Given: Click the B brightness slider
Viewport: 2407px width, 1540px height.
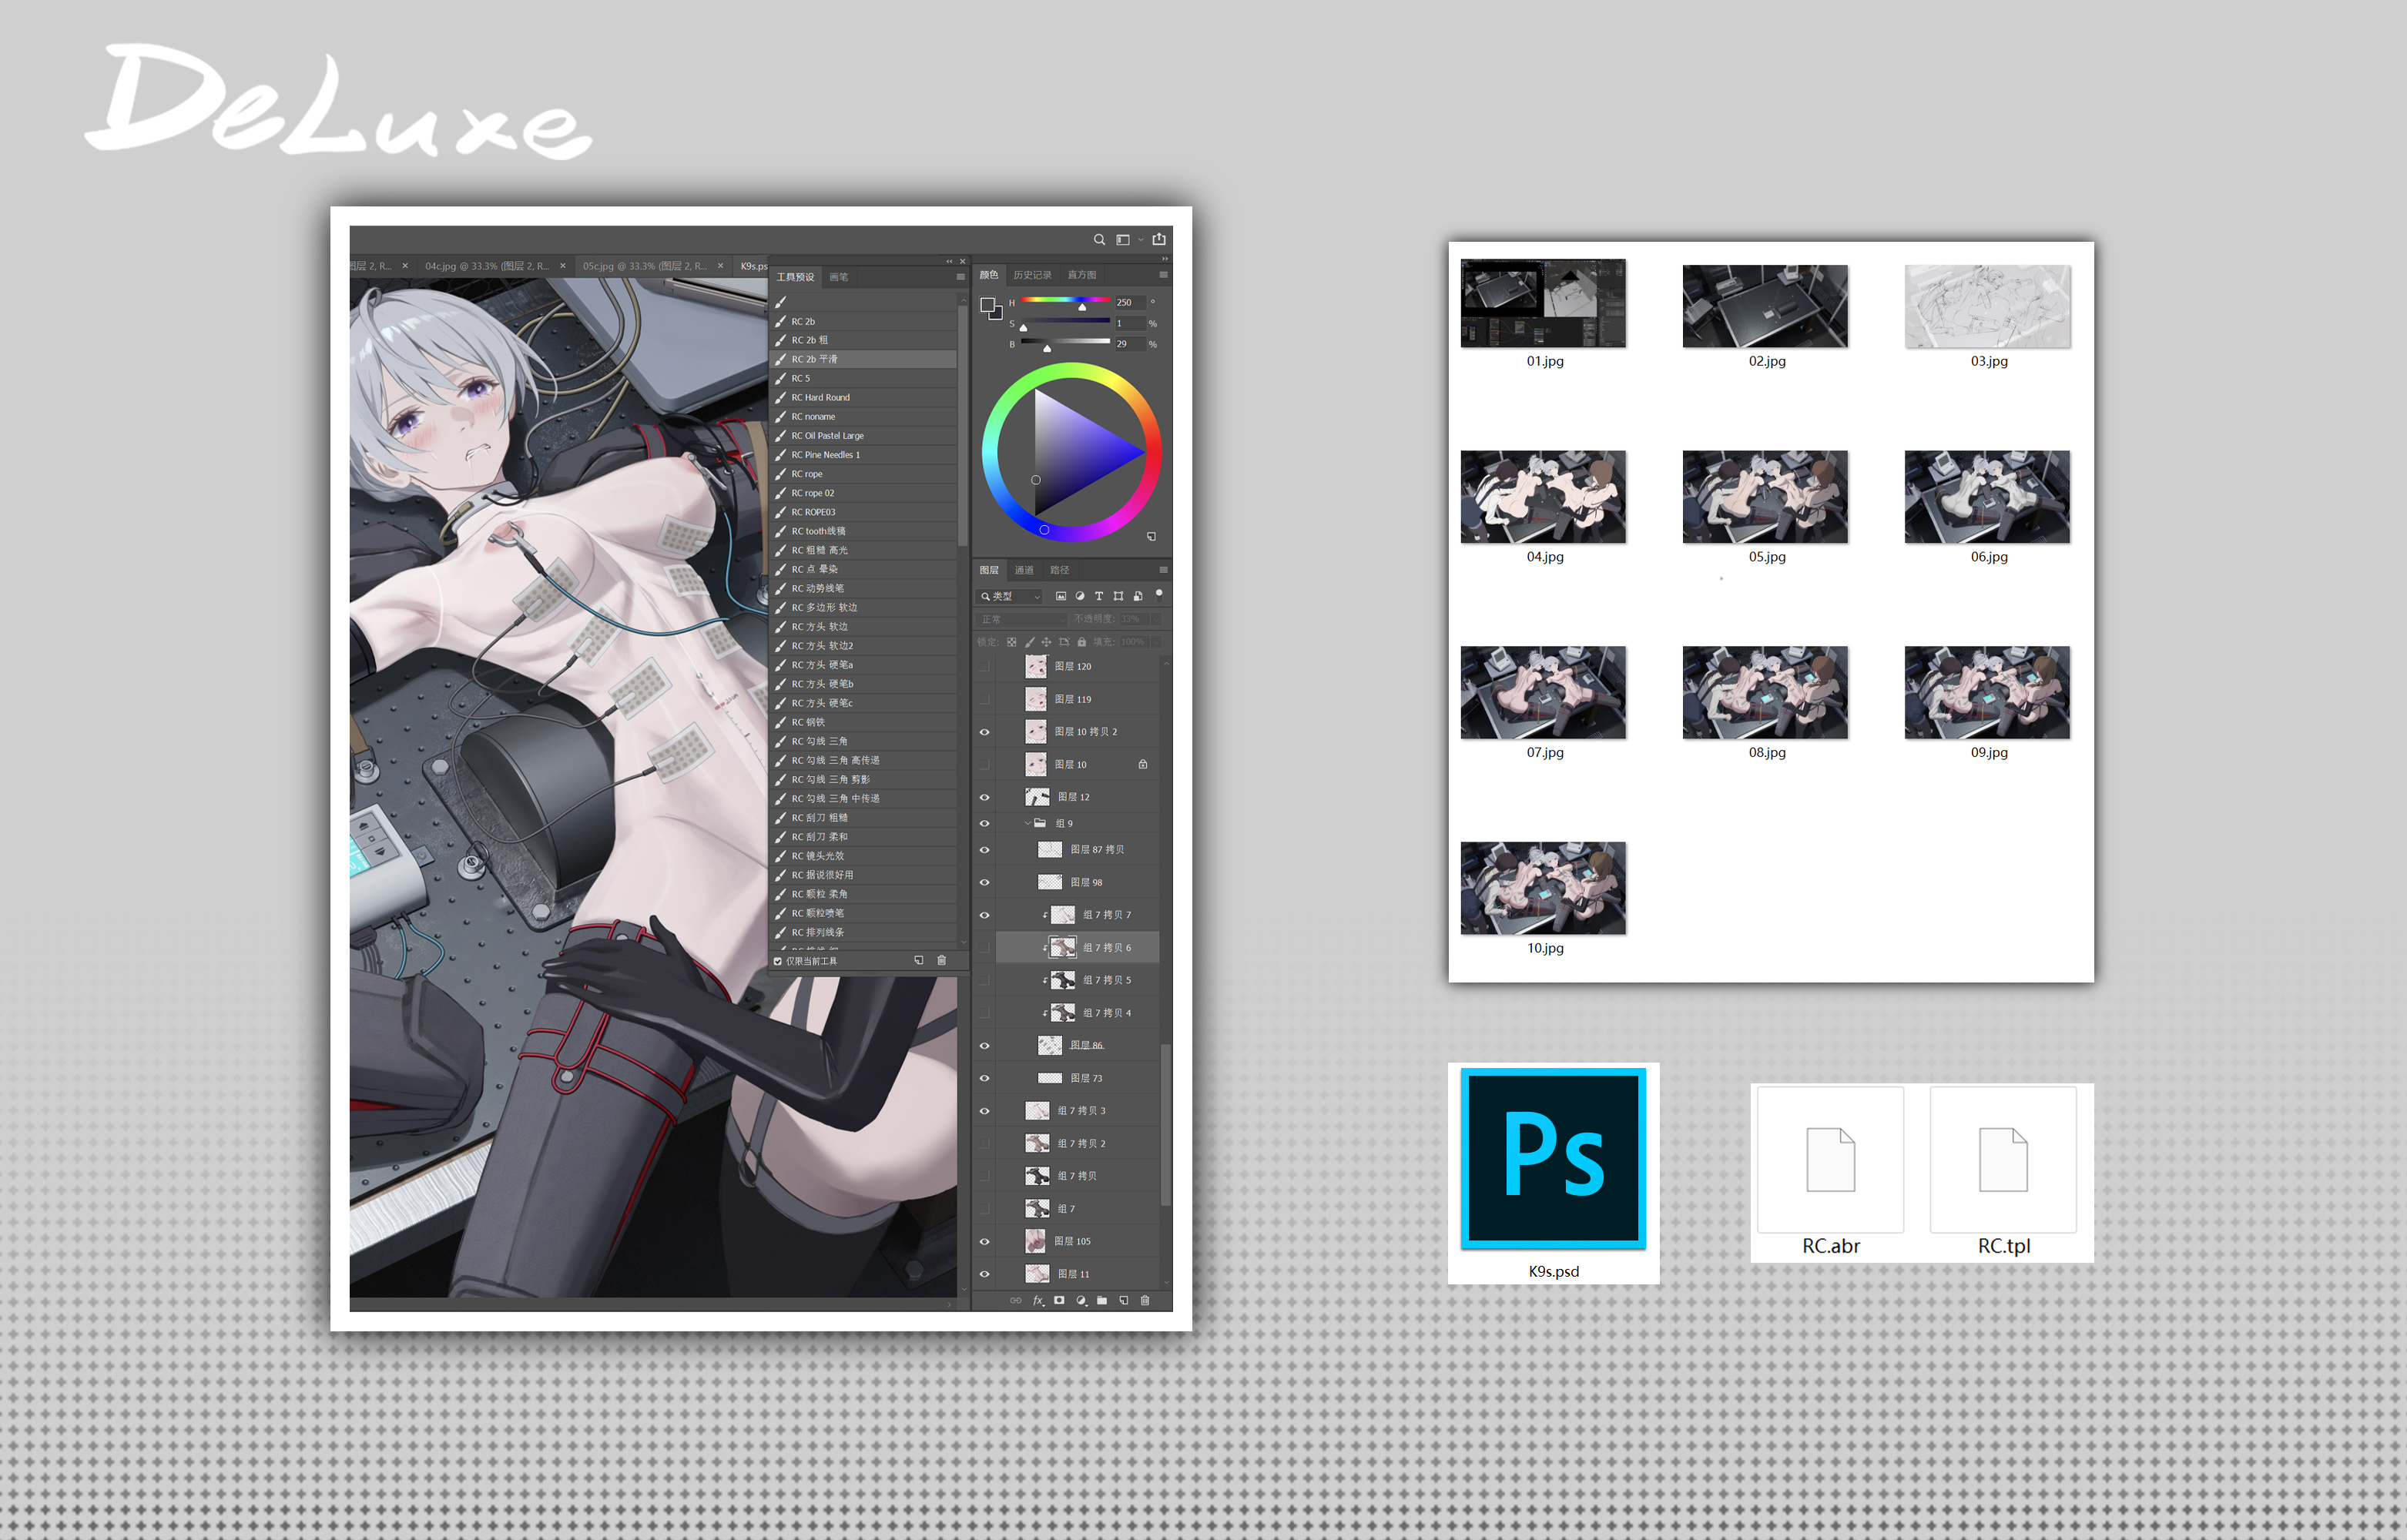Looking at the screenshot, I should (x=1065, y=343).
